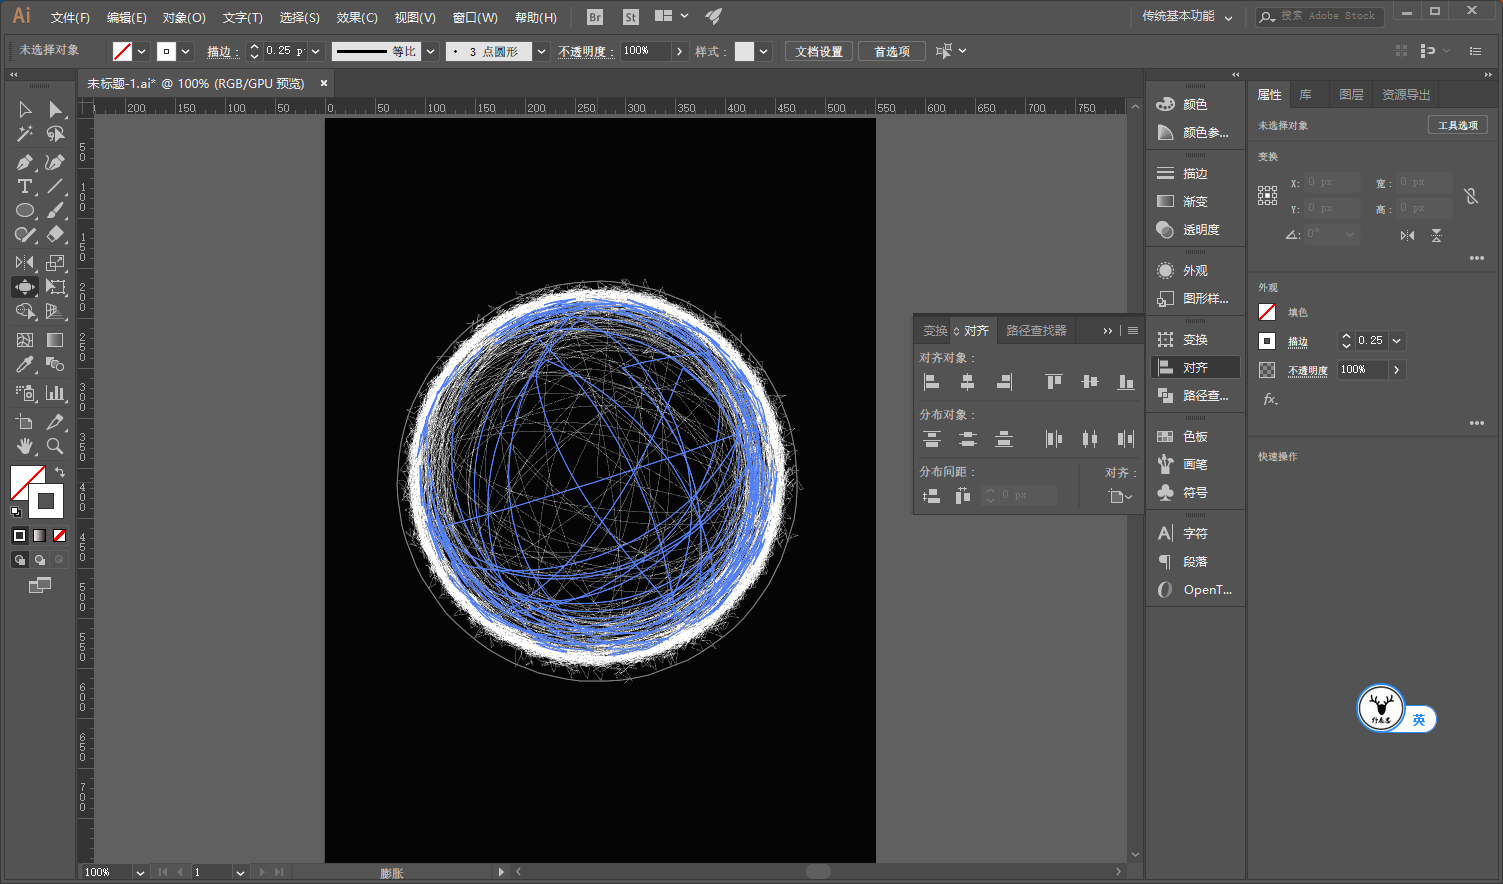
Task: Select the Gradient tool
Action: (x=55, y=340)
